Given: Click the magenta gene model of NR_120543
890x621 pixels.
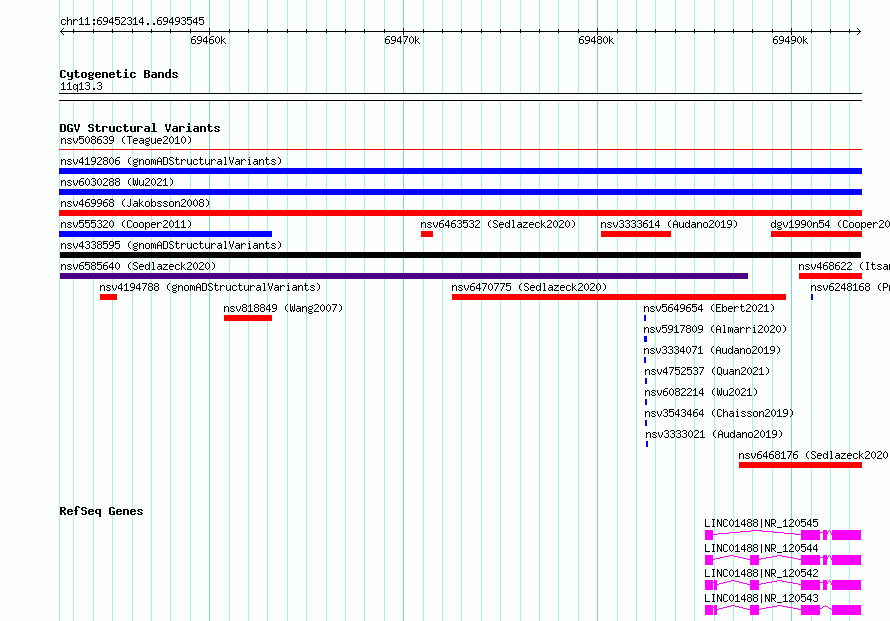Looking at the screenshot, I should click(x=783, y=610).
